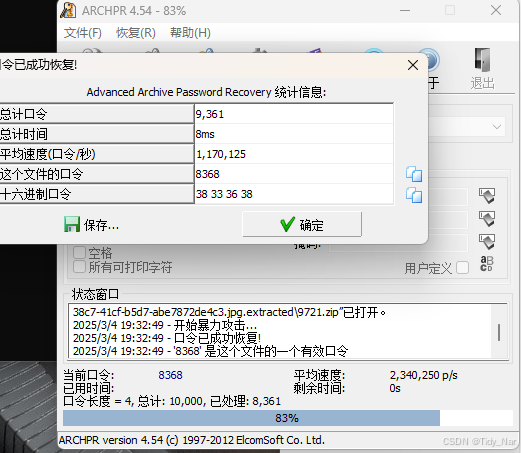The width and height of the screenshot is (521, 453).
Task: Click the blue current password 8368 beside 当前口令
Action: point(170,375)
